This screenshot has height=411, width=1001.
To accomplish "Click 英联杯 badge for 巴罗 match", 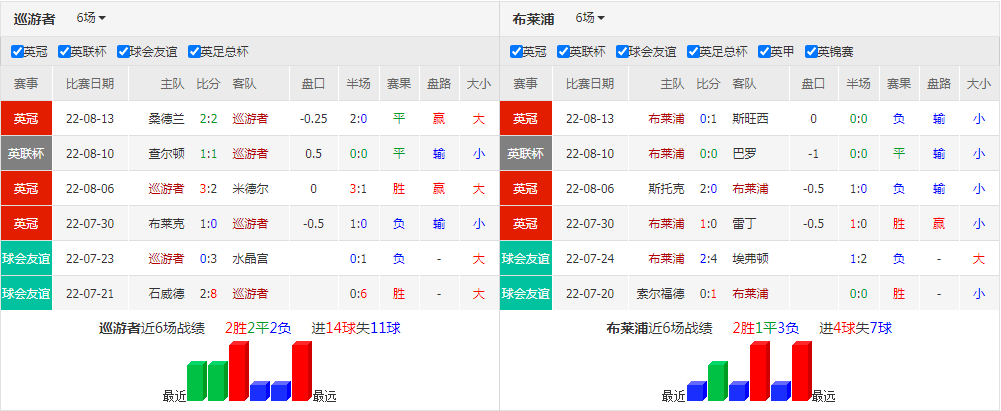I will coord(525,154).
